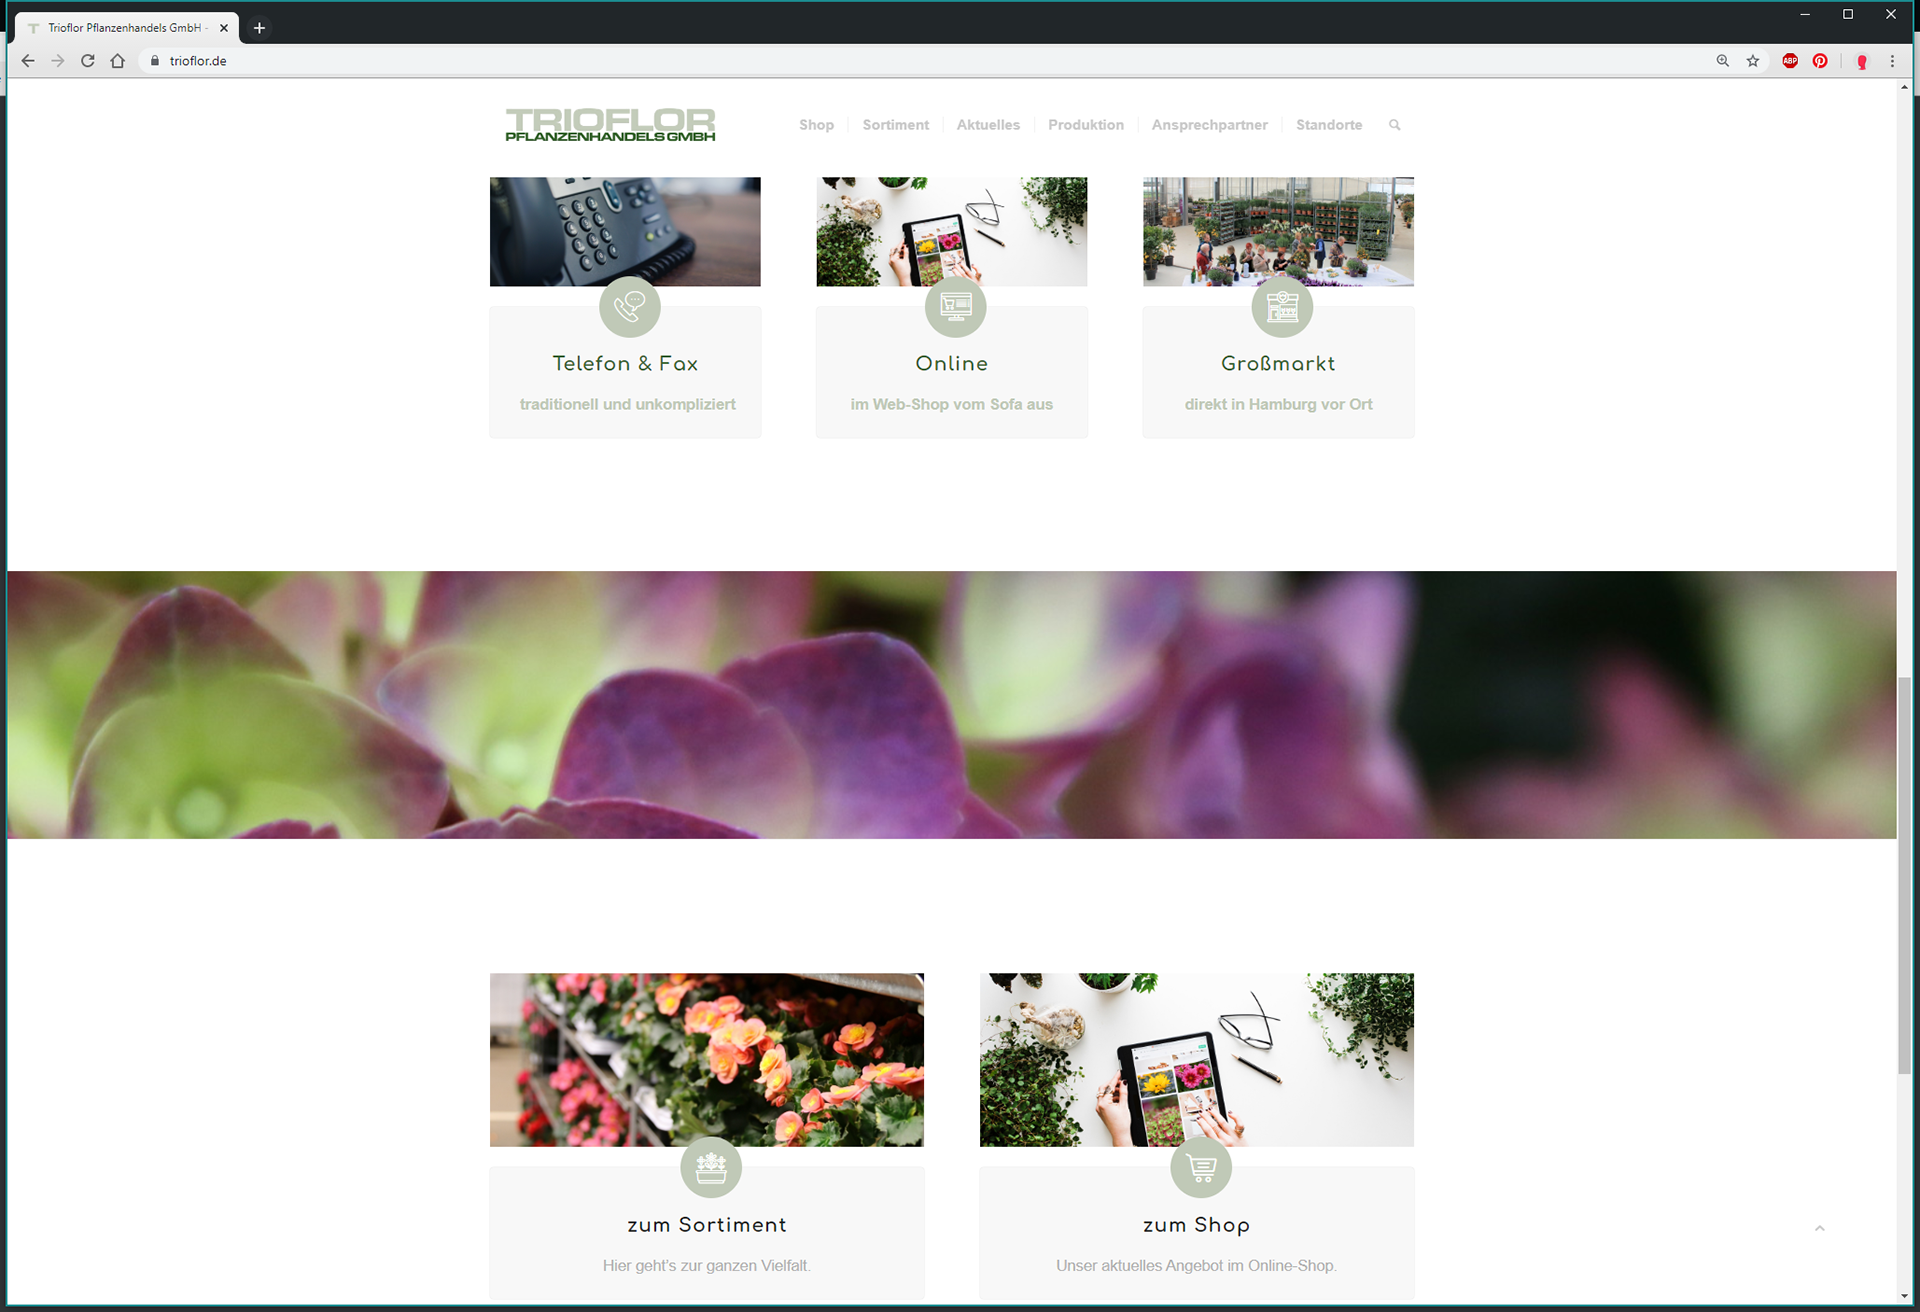1920x1312 pixels.
Task: View site security lock info
Action: coord(155,61)
